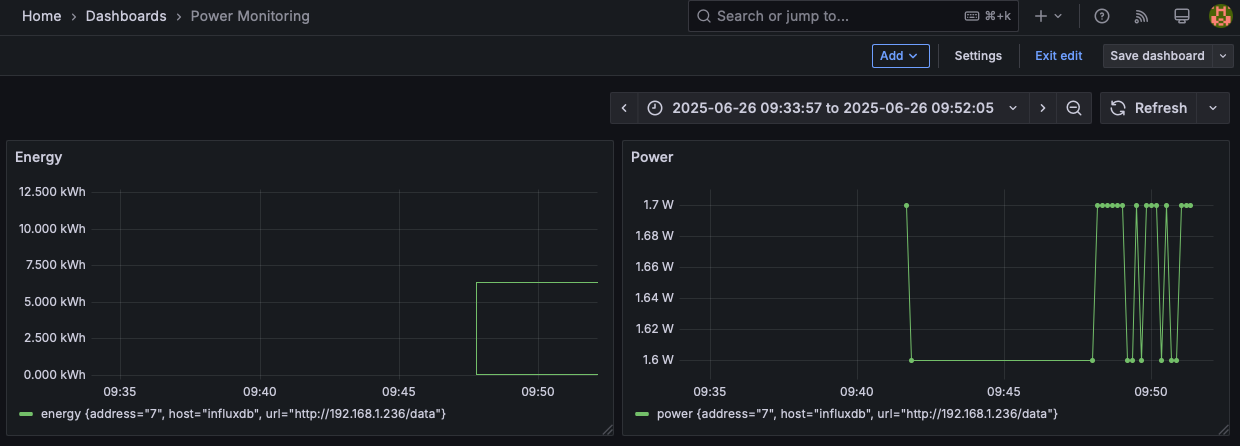Click the monitor icon in top bar
The height and width of the screenshot is (446, 1240).
(1181, 16)
